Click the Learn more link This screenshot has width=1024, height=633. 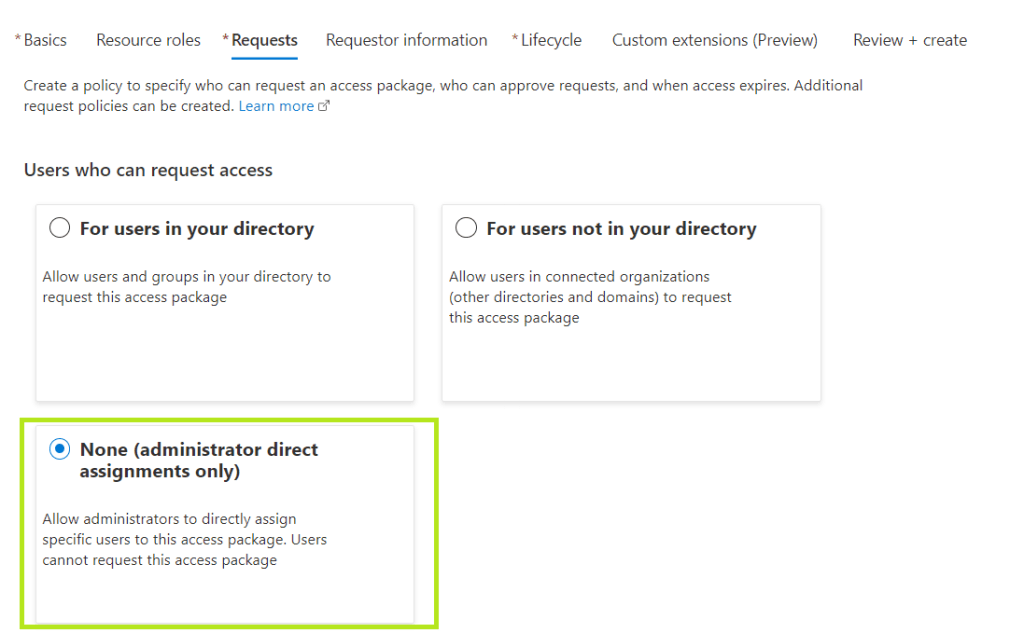click(x=276, y=106)
